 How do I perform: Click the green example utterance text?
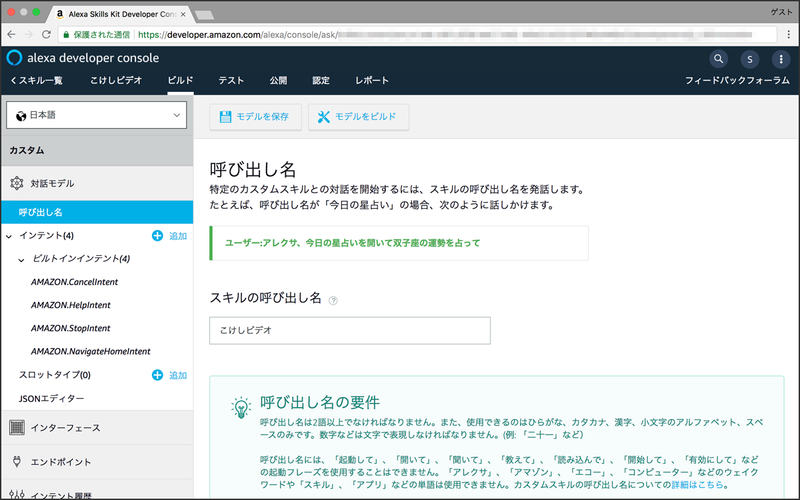click(x=353, y=243)
